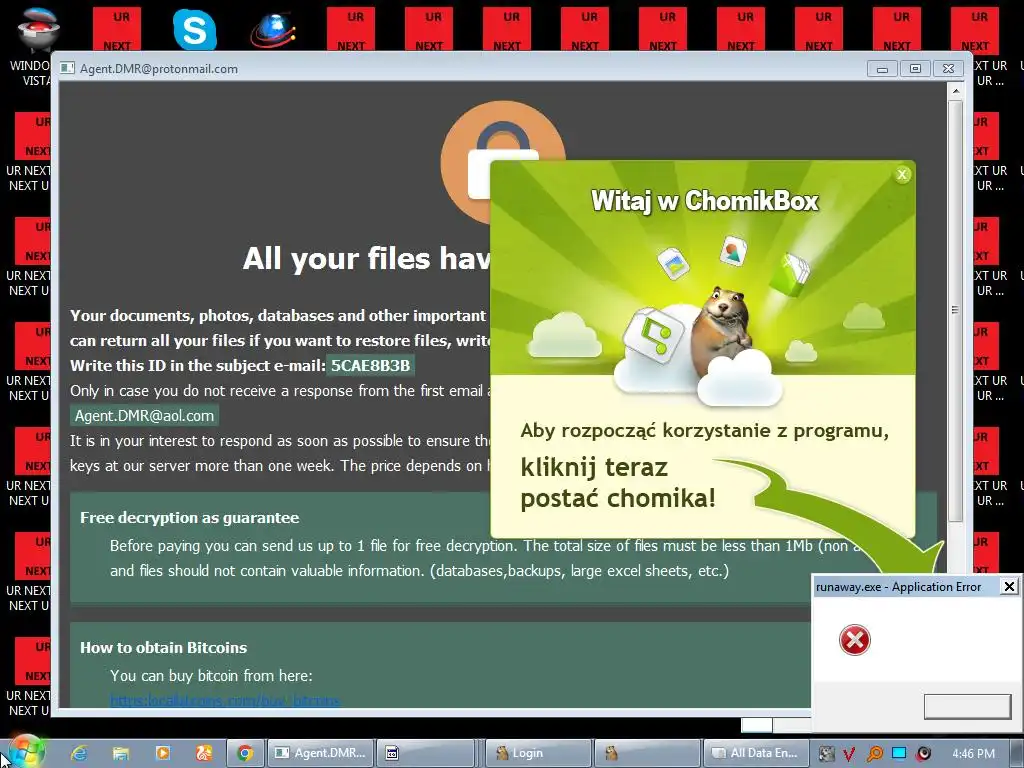Viewport: 1024px width, 768px height.
Task: Close the ChomikBox welcome popup
Action: (903, 174)
